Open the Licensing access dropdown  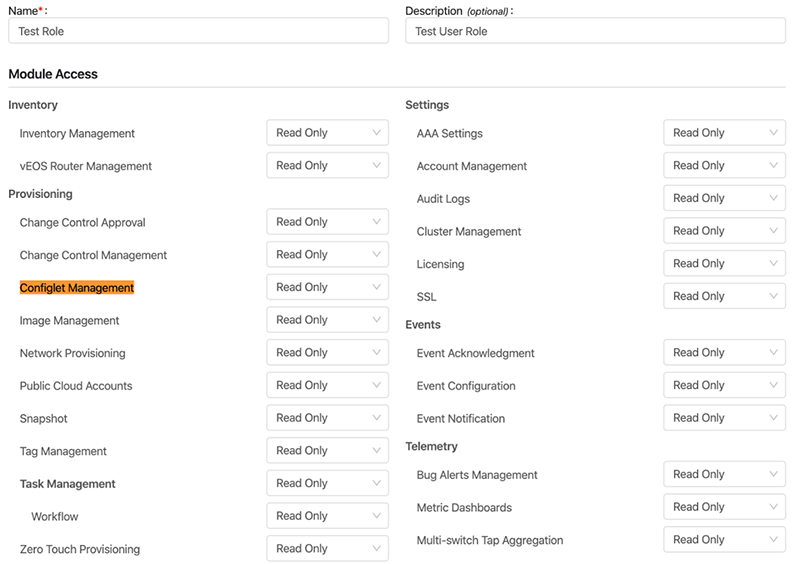724,263
